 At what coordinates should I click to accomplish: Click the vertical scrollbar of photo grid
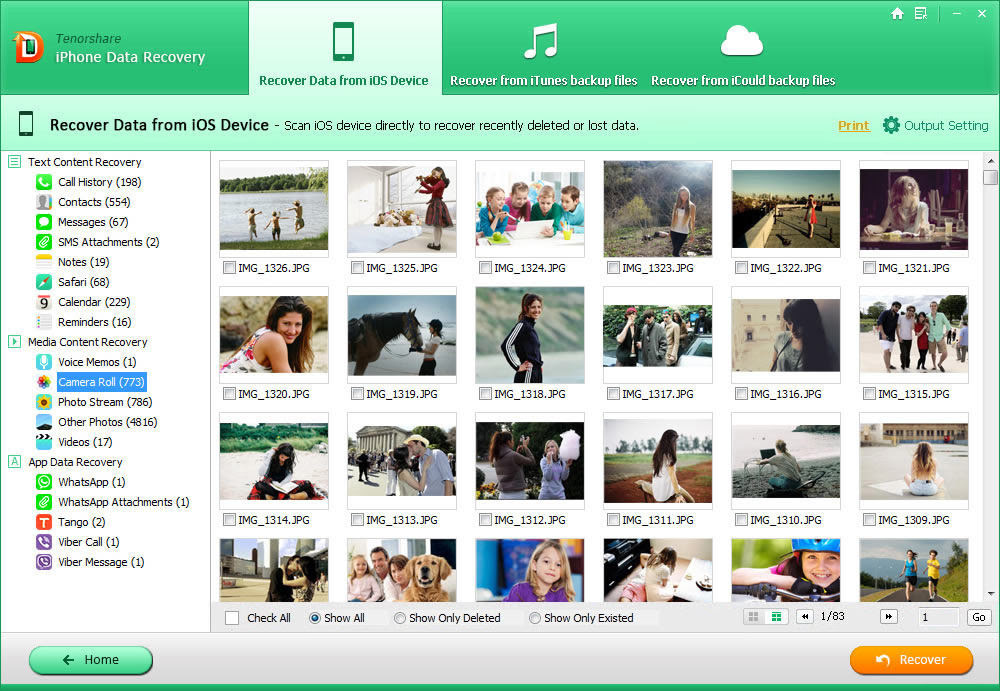990,376
